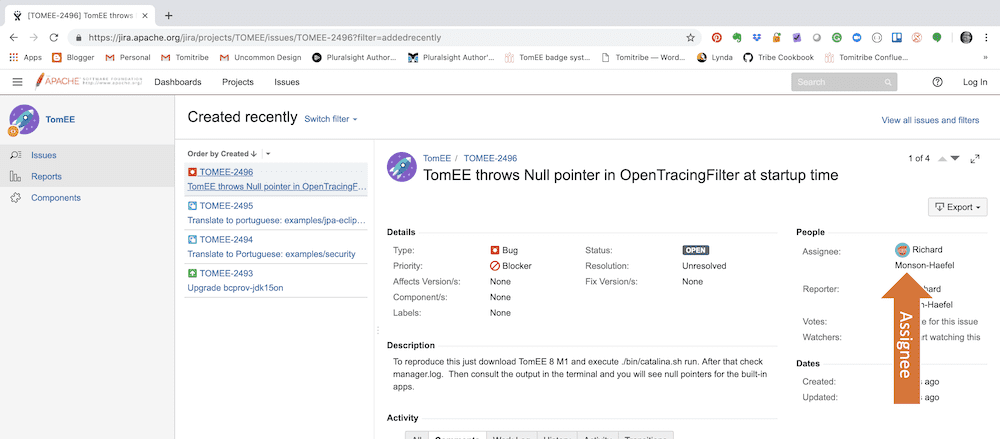1000x439 pixels.
Task: Open the TomEE badge system bookmark
Action: (548, 57)
